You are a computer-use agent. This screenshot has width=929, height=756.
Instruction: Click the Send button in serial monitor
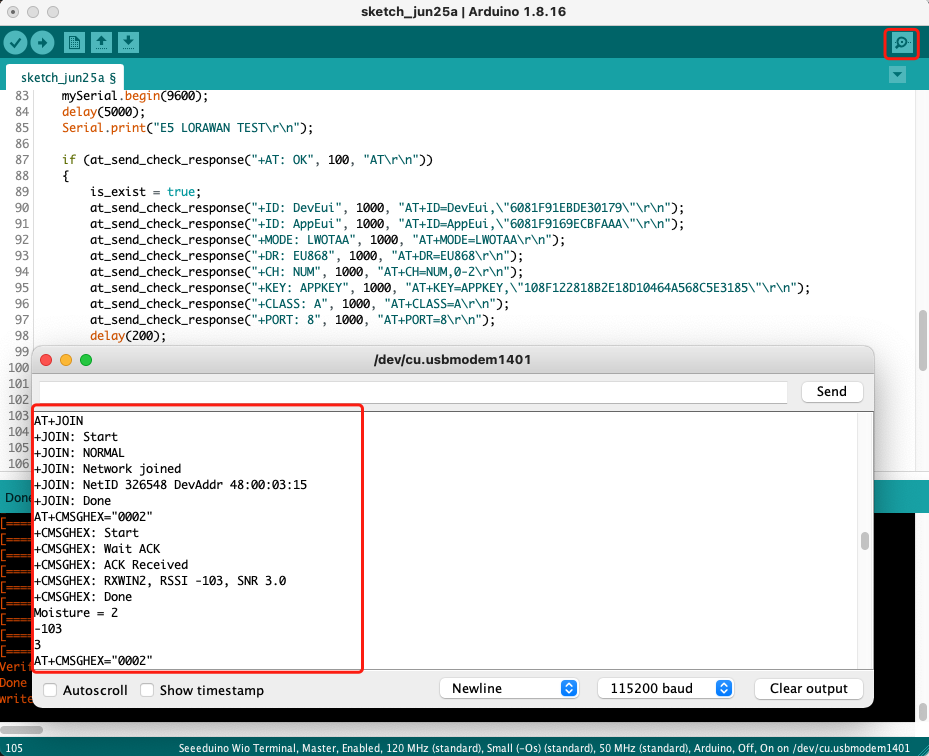coord(832,392)
